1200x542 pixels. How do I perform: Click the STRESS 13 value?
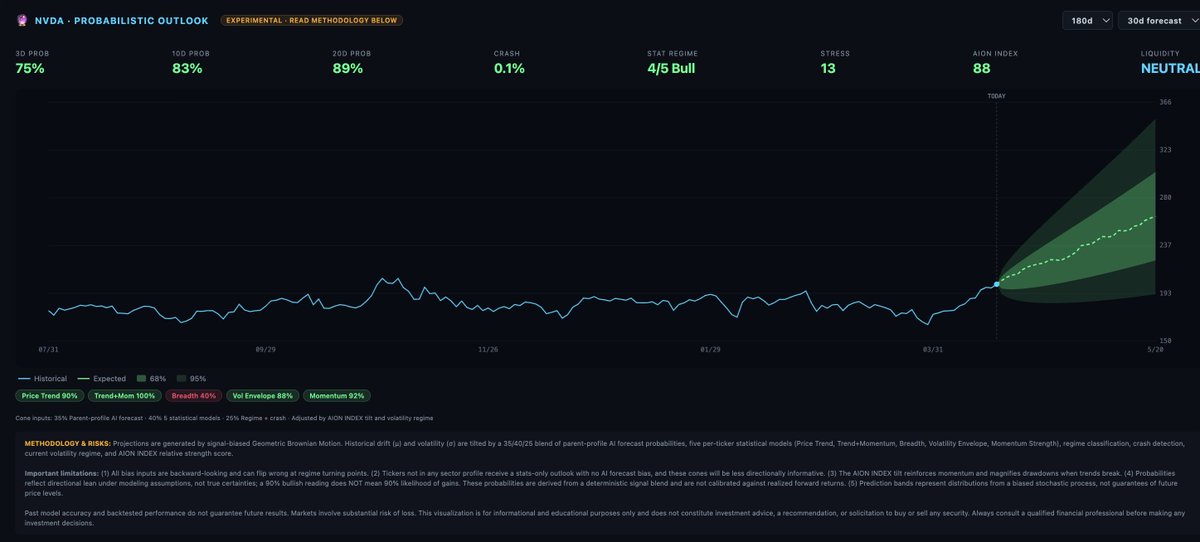point(828,69)
